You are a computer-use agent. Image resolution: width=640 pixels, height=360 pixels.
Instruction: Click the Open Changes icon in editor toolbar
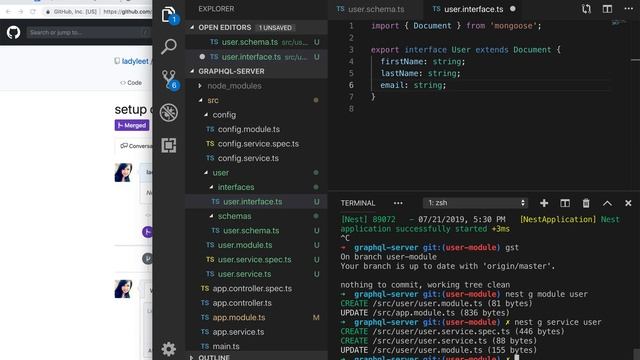[x=586, y=9]
